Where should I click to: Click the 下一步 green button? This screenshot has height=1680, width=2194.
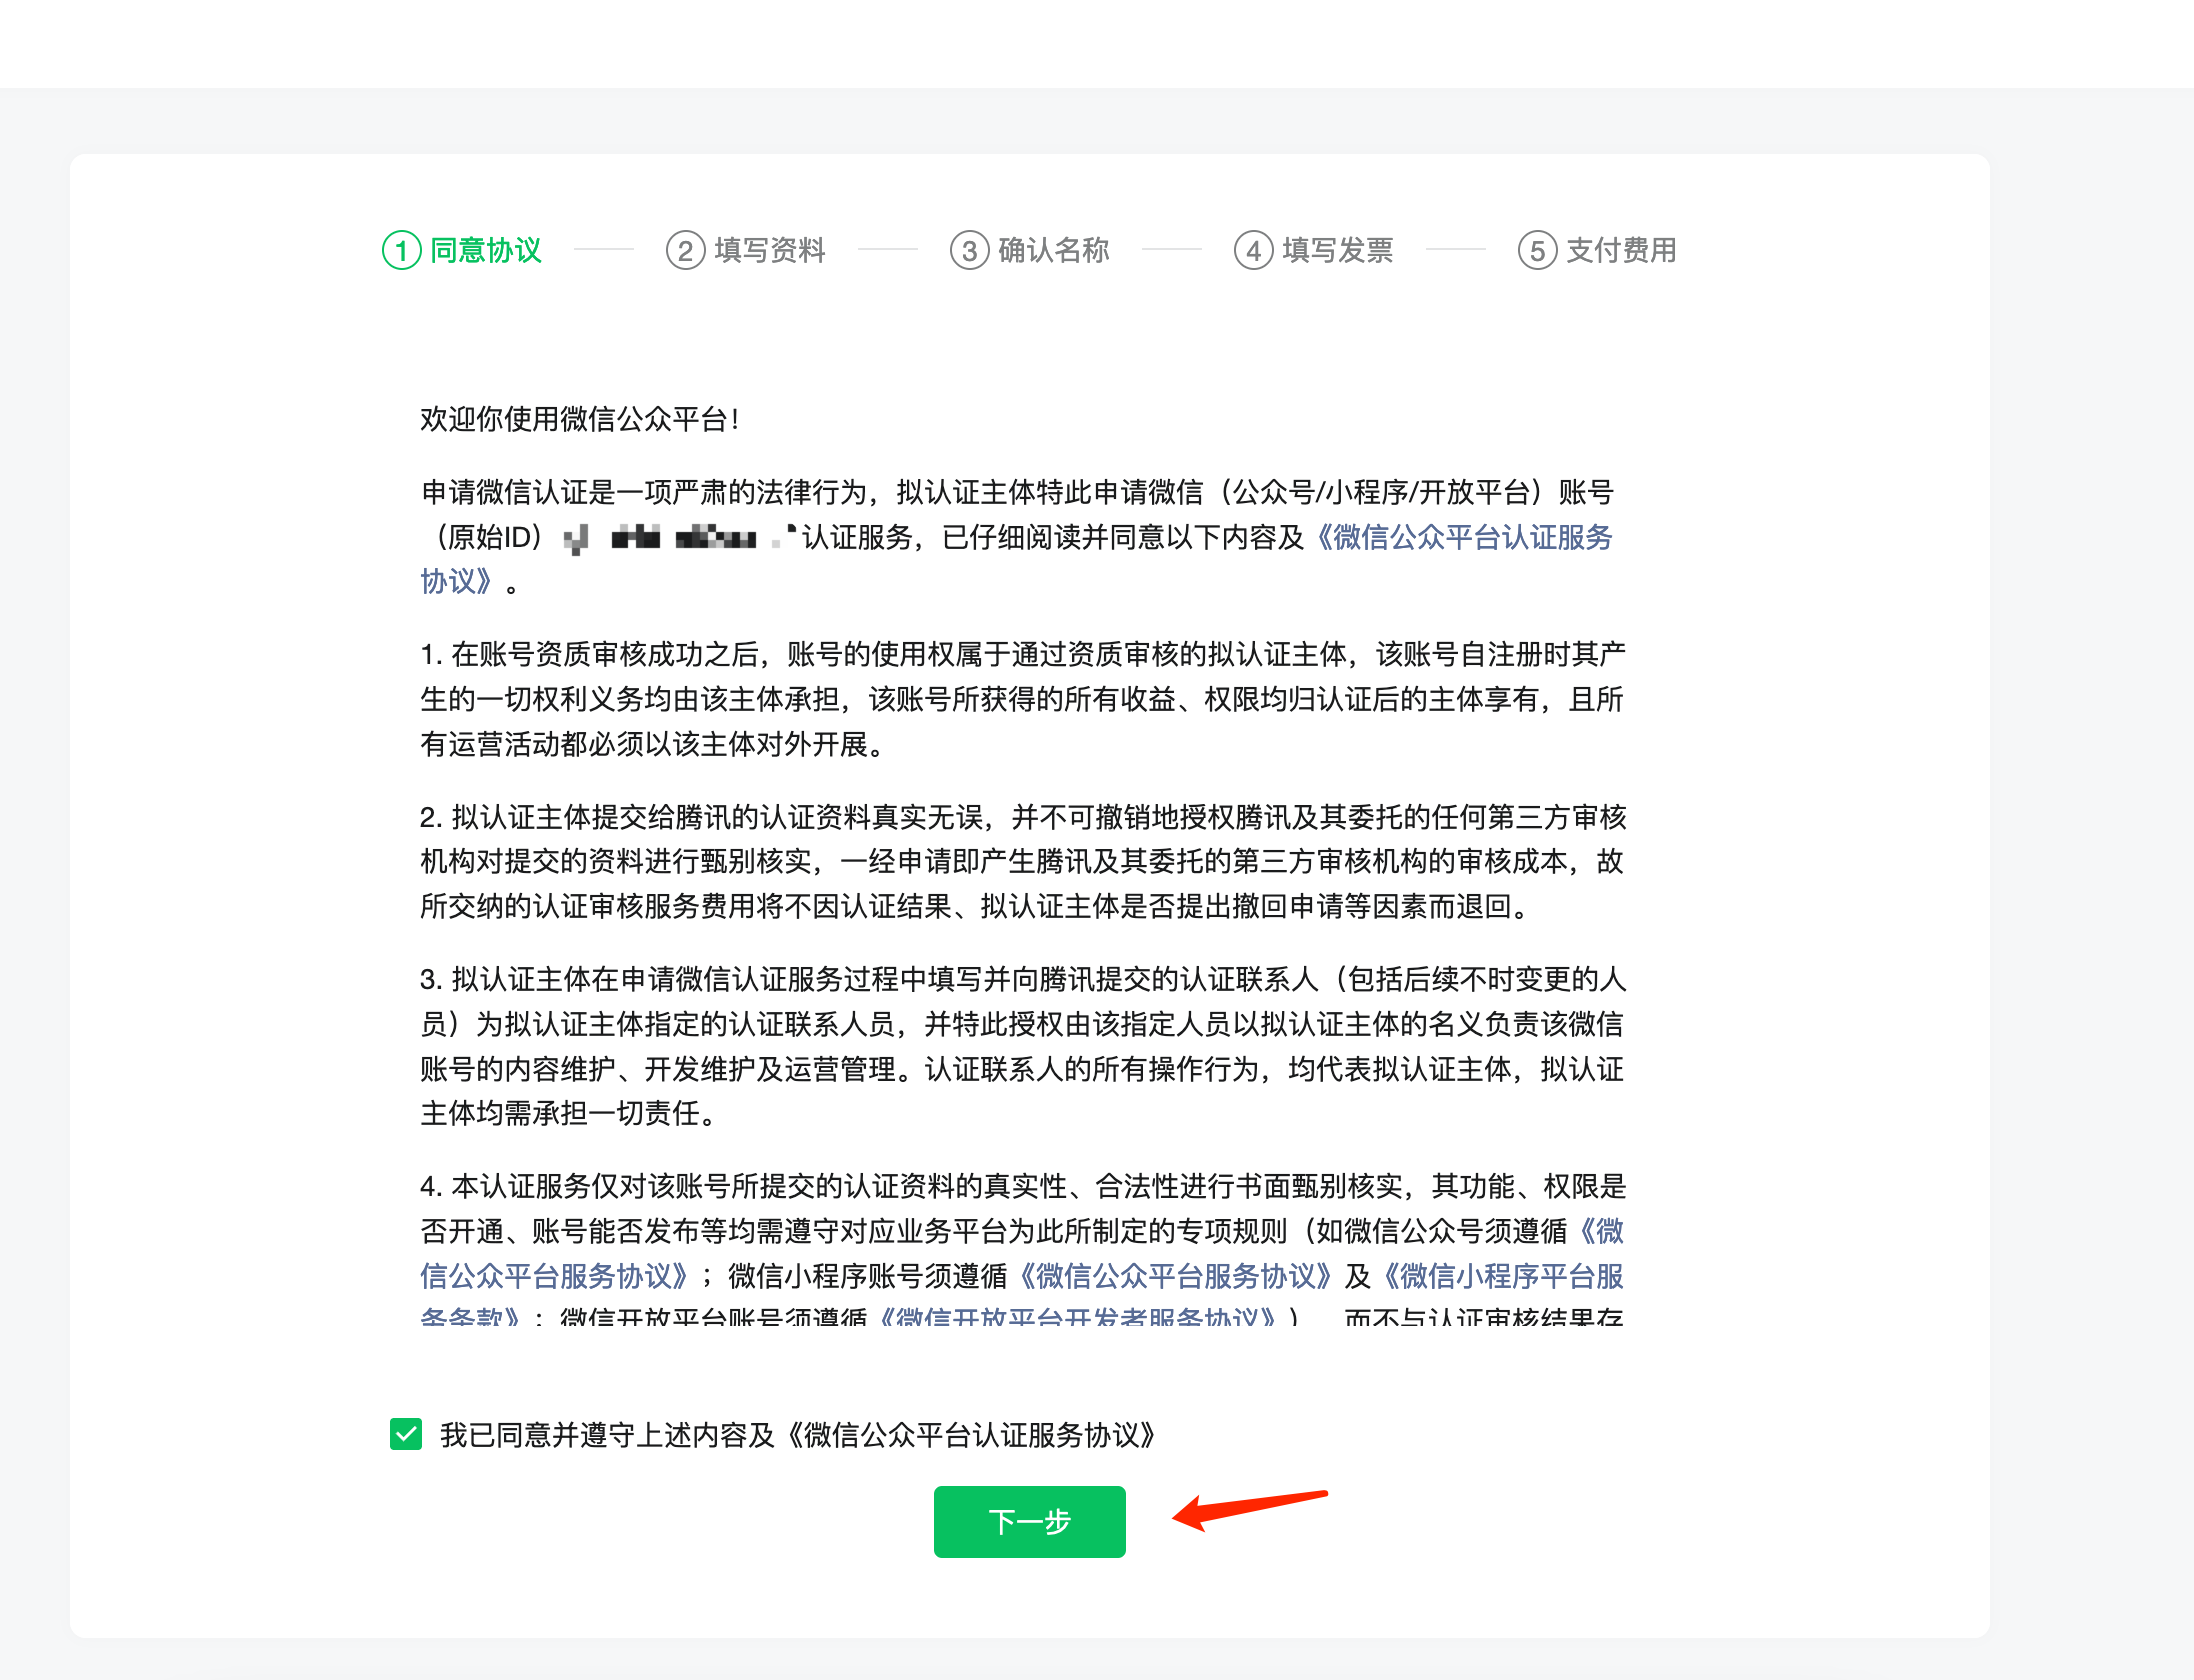tap(1029, 1521)
